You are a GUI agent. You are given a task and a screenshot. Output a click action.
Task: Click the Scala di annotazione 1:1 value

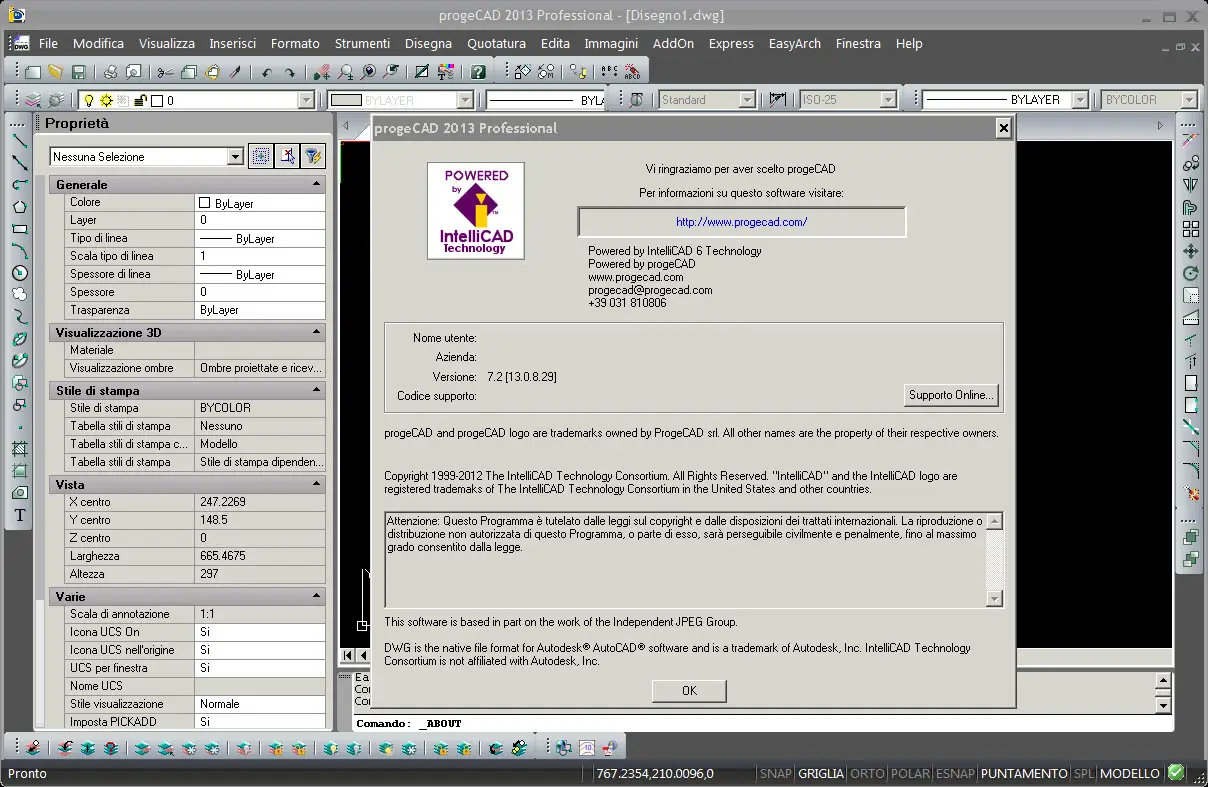[x=260, y=614]
